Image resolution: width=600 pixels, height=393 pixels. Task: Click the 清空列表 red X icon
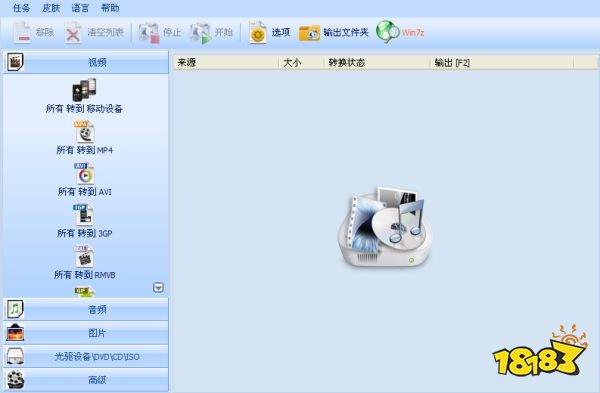pyautogui.click(x=73, y=33)
